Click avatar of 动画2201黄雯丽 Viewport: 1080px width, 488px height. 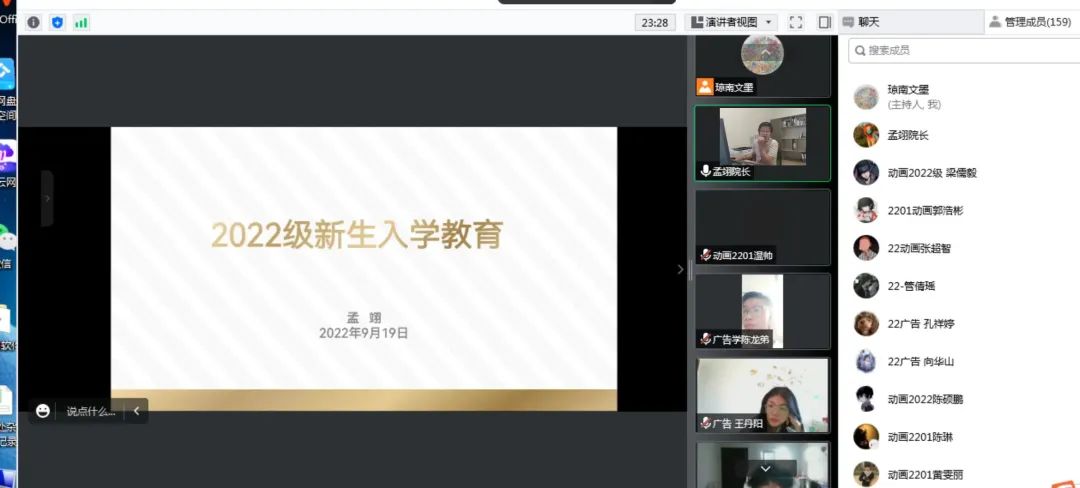point(866,474)
